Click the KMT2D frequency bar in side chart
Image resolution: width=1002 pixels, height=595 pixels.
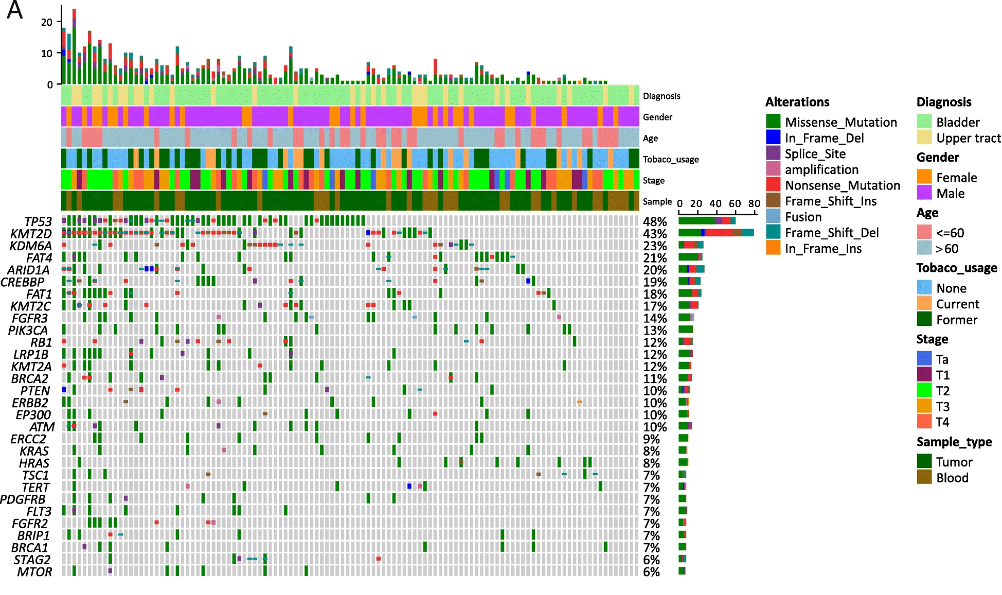coord(716,233)
